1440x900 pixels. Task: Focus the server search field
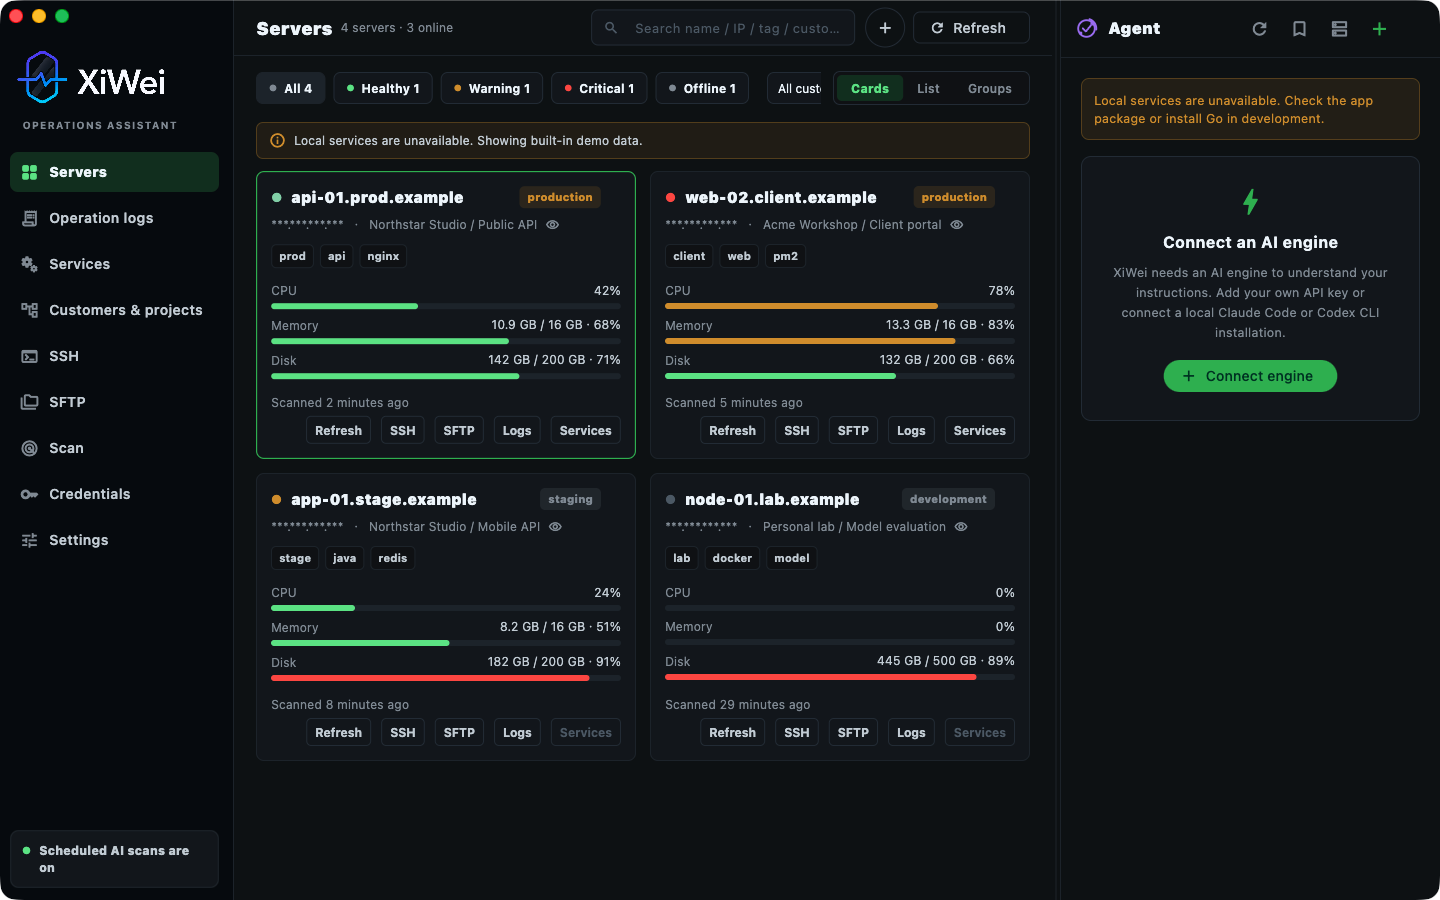[x=723, y=28]
